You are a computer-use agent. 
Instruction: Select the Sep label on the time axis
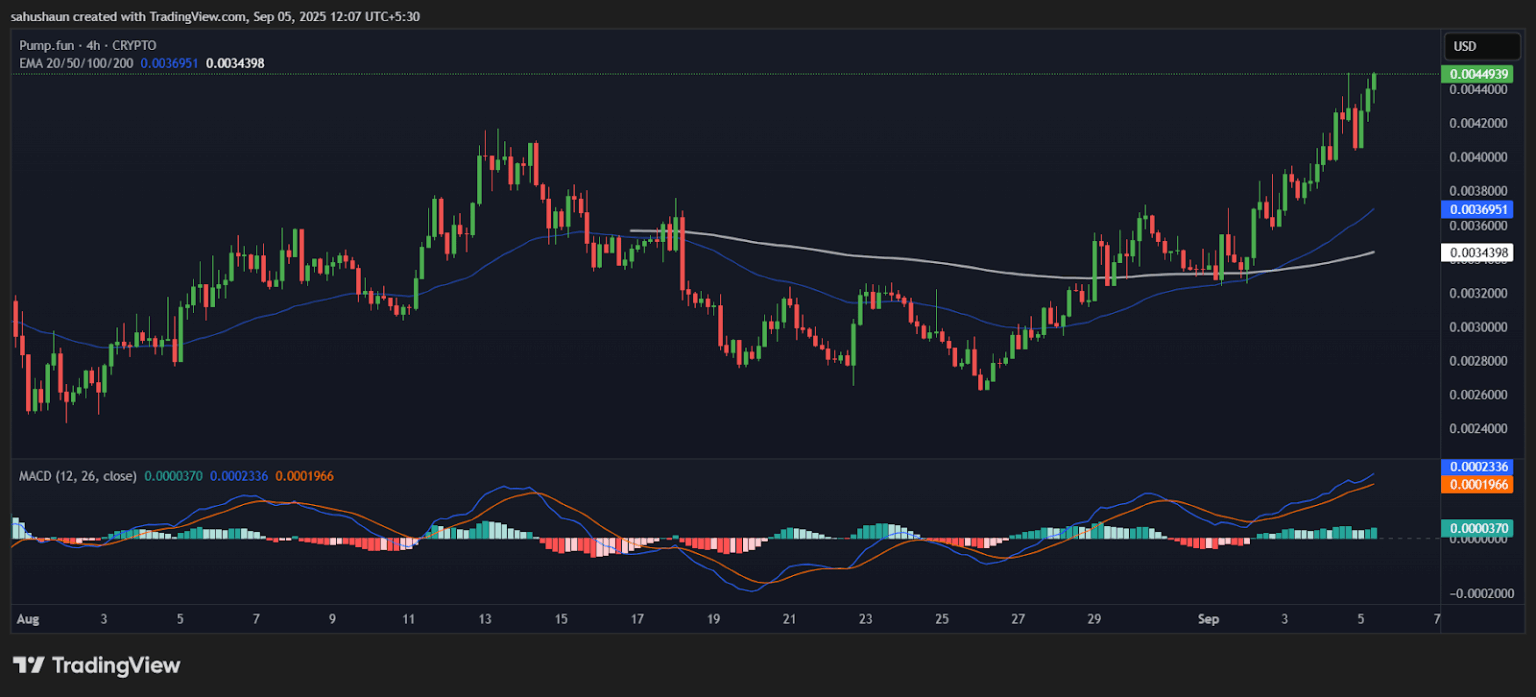coord(1209,619)
